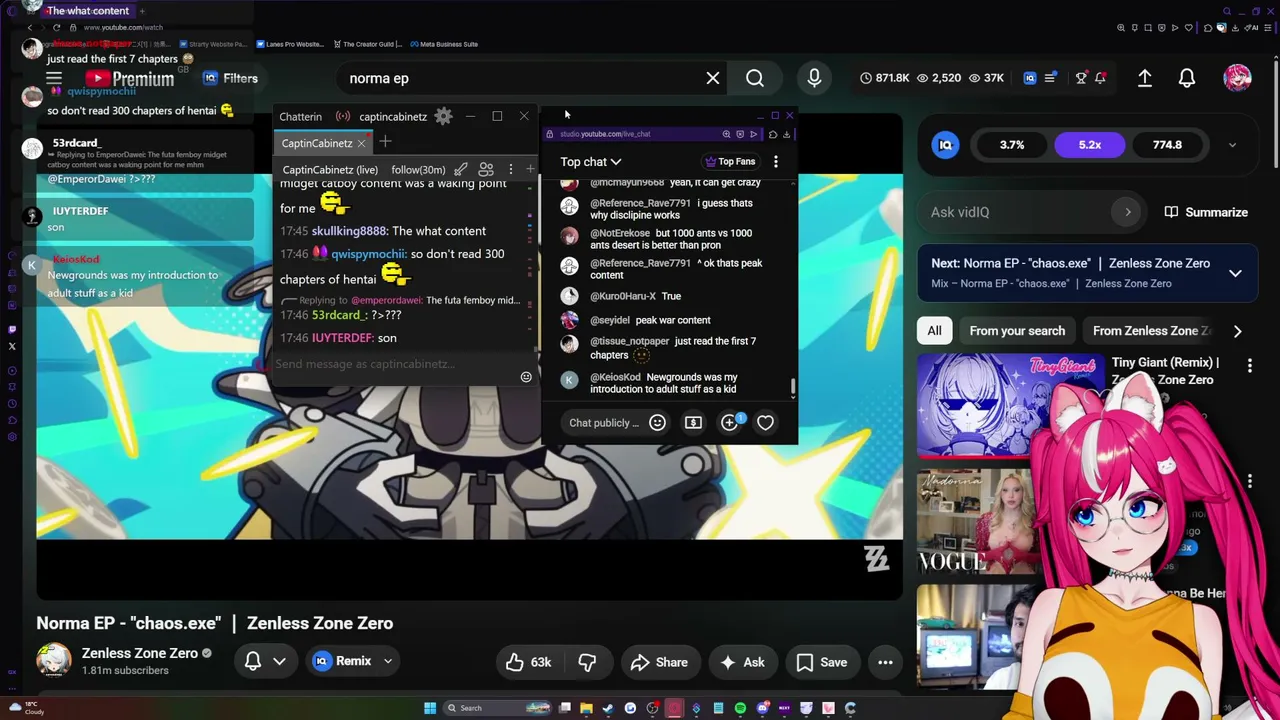Select the 774.8 vidIQ metric pill

1167,145
